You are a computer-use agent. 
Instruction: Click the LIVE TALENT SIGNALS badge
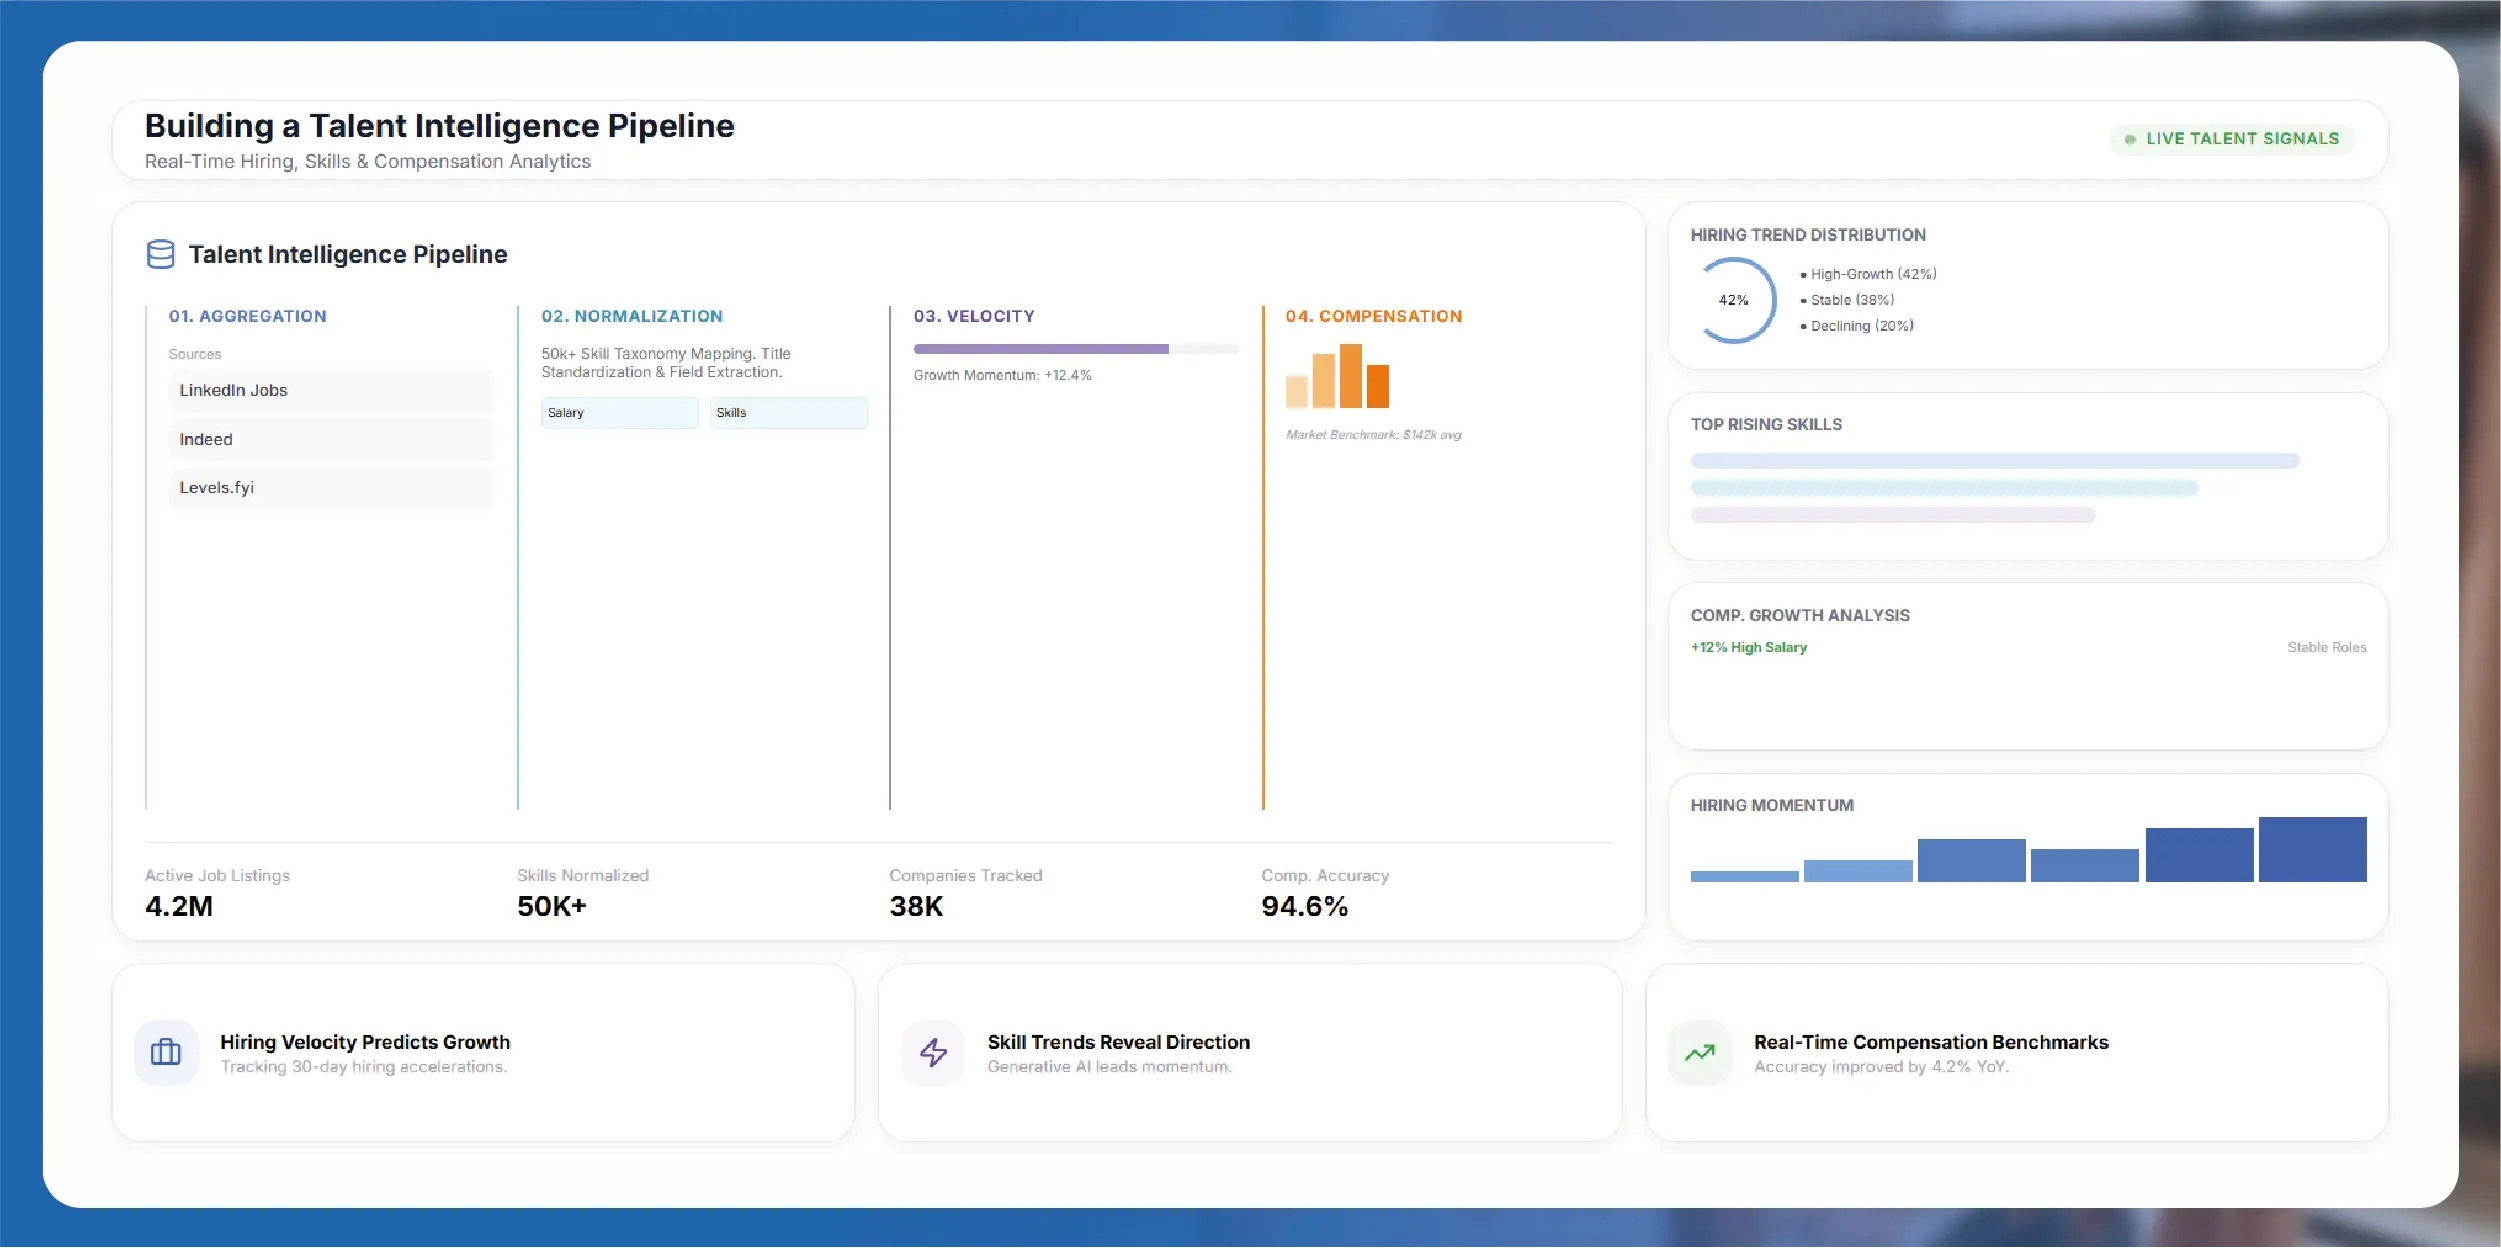2232,139
